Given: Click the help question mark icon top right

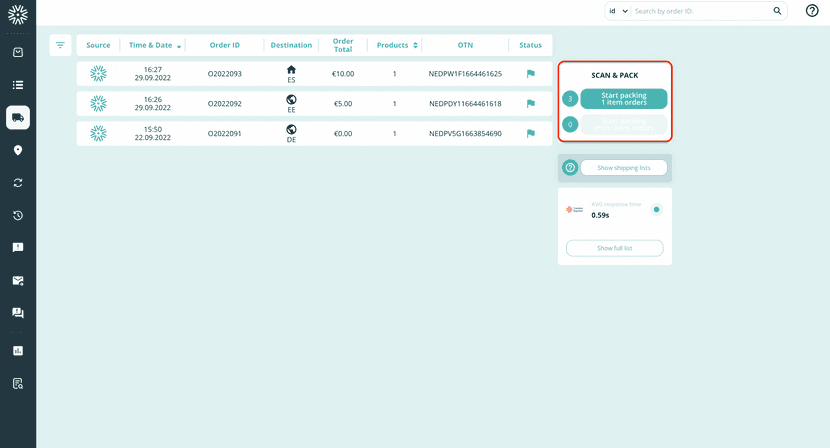Looking at the screenshot, I should 812,11.
